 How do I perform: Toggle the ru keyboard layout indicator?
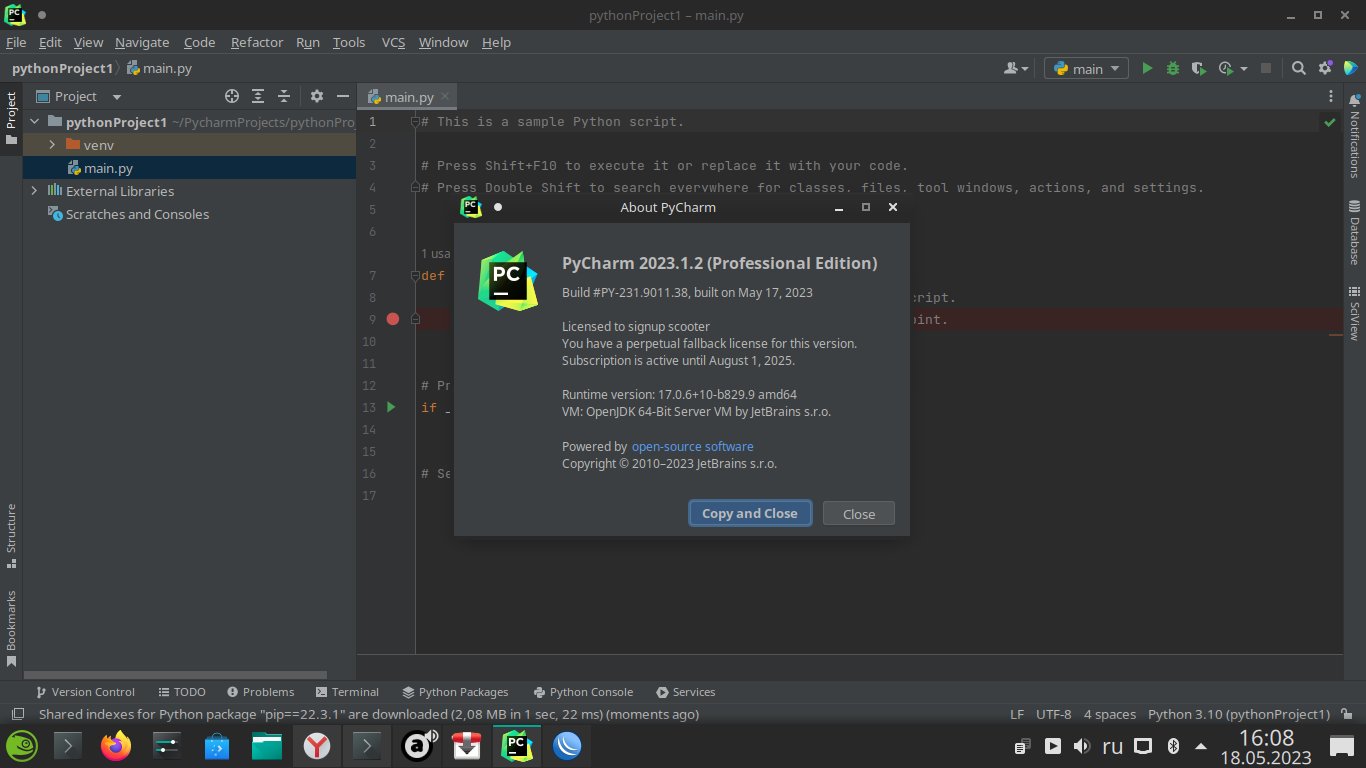pyautogui.click(x=1112, y=746)
